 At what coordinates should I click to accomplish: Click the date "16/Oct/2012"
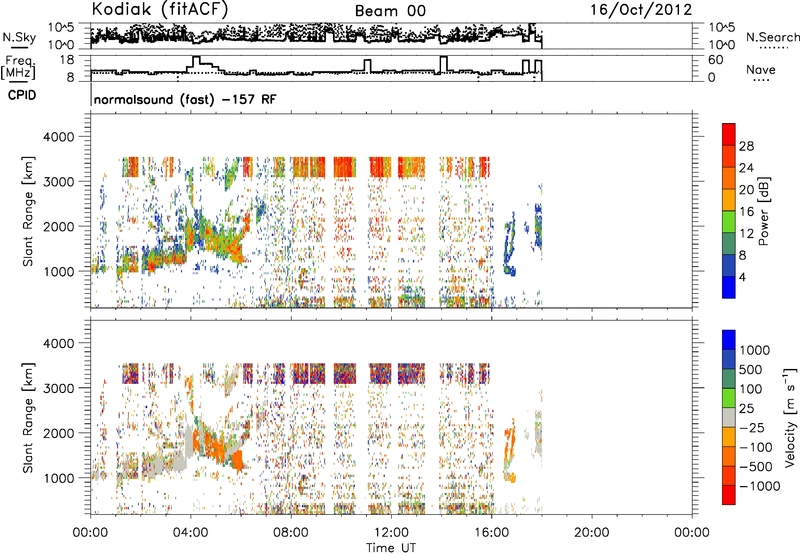641,10
